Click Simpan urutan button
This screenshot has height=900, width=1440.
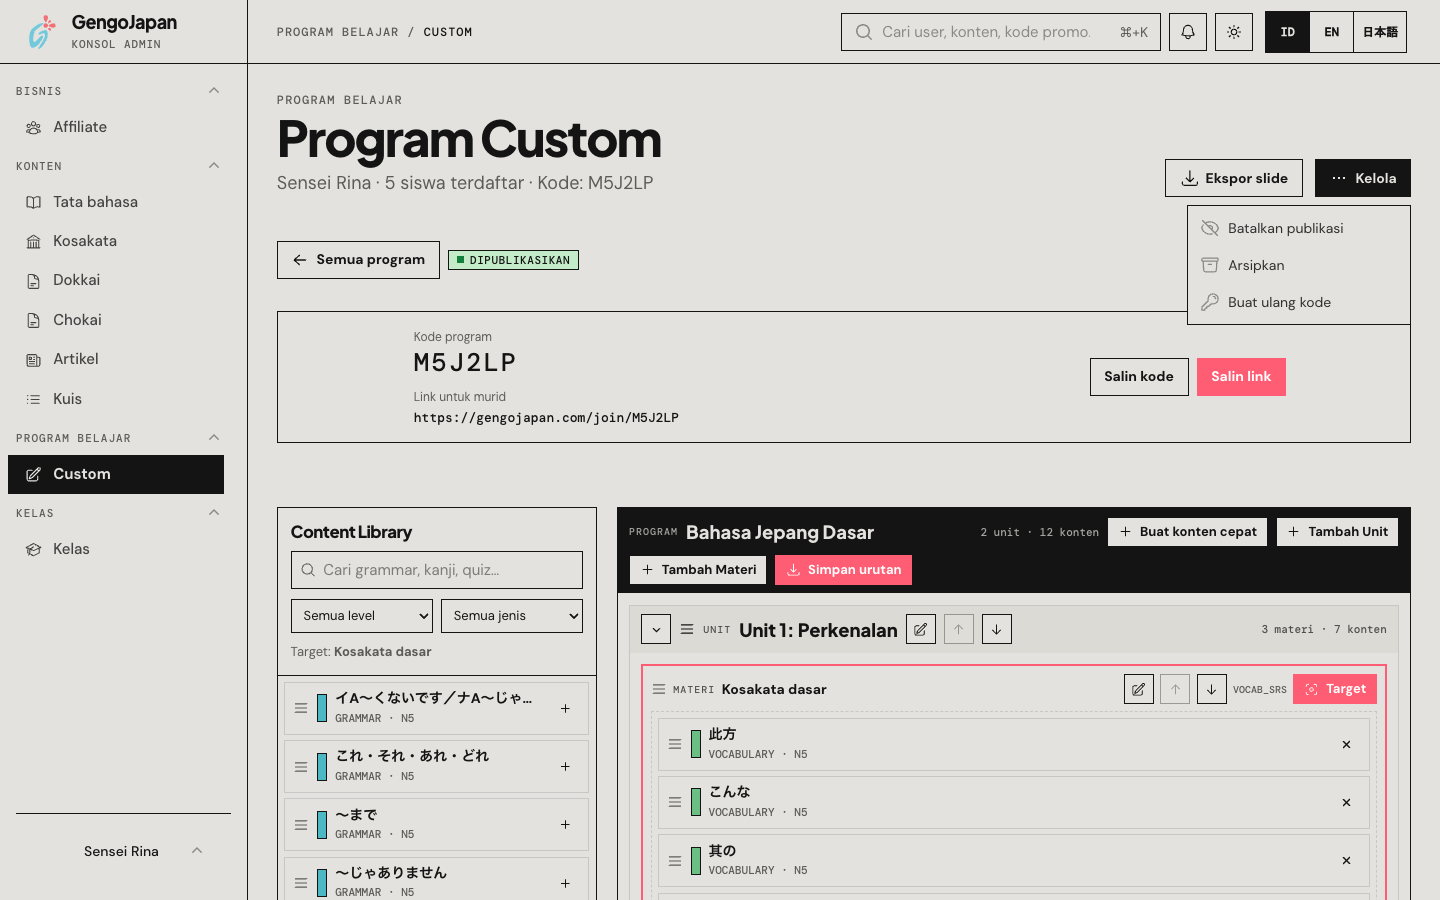(843, 570)
